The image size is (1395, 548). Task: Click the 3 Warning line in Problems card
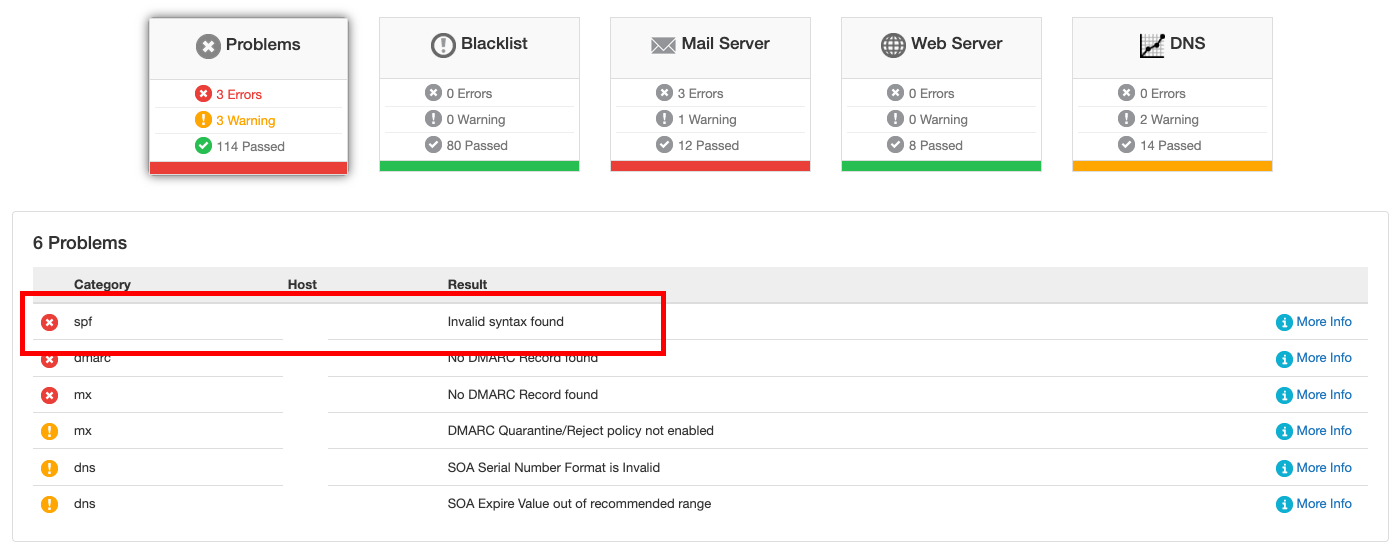[x=245, y=120]
